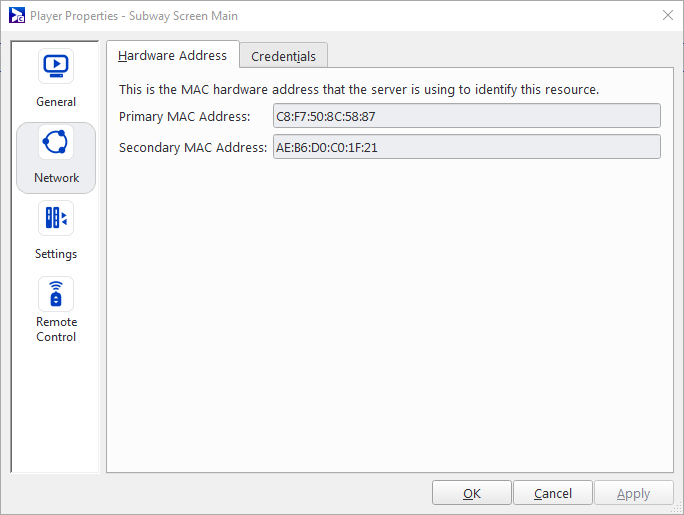
Task: Open the General section icon
Action: pos(56,67)
